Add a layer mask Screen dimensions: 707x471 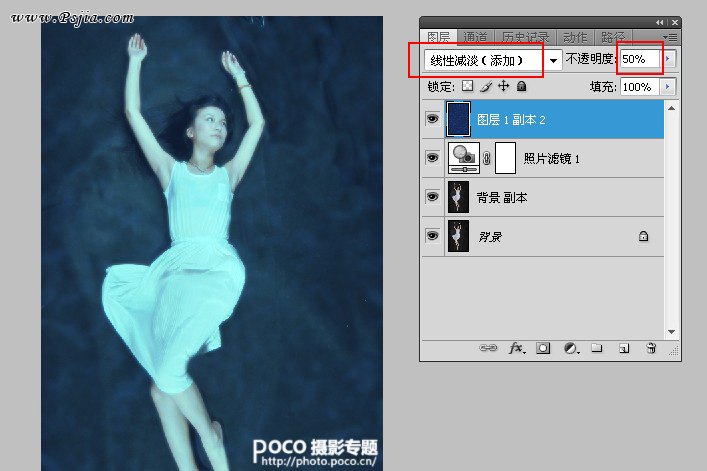coord(543,348)
